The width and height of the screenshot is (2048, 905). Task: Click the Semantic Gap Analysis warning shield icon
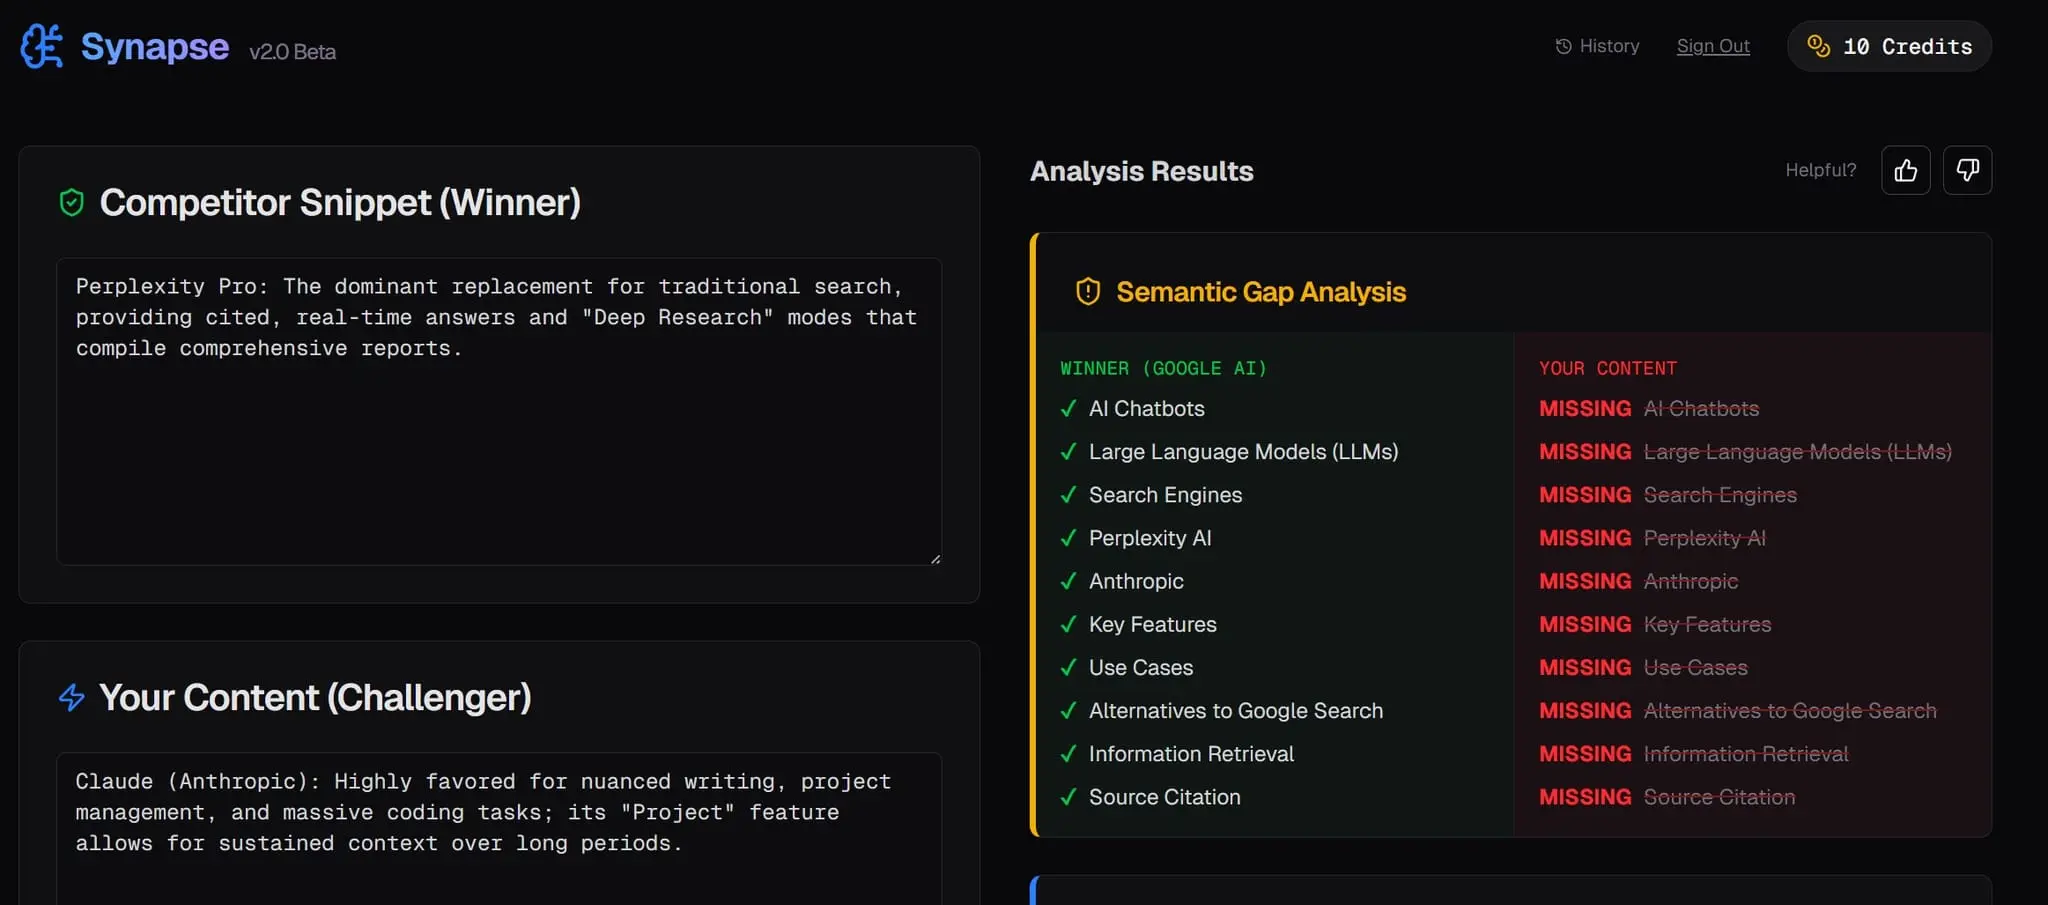pos(1088,292)
